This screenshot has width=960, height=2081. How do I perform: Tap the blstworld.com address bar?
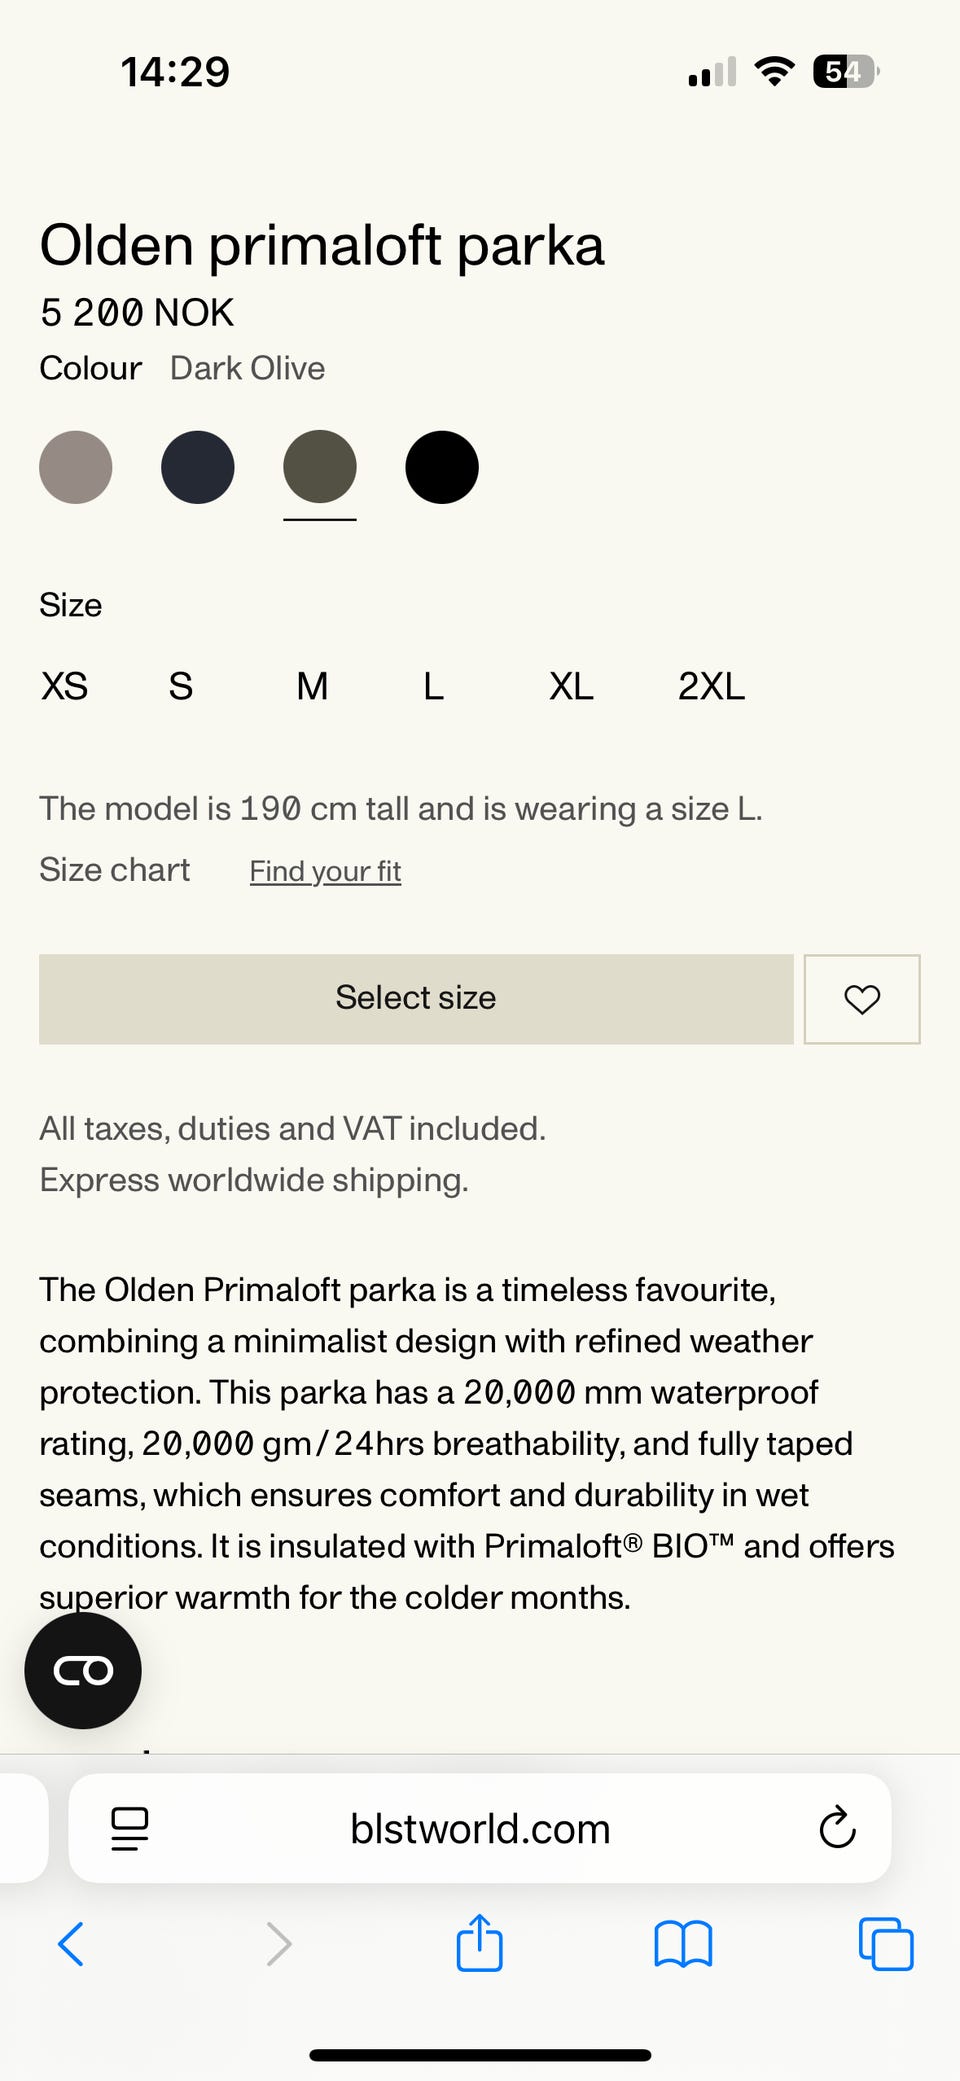point(480,1828)
